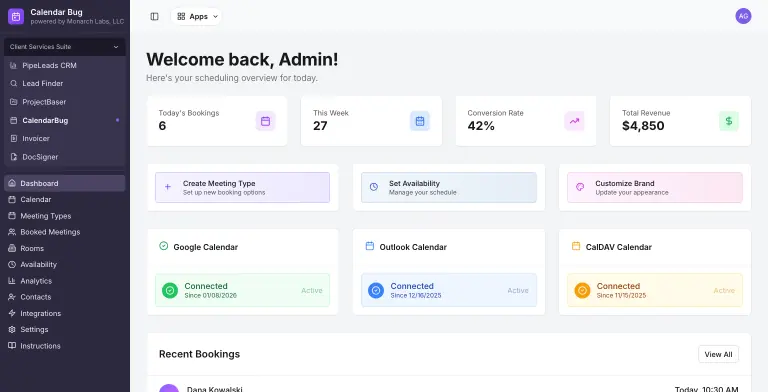
Task: Click the DocSigner file icon
Action: point(14,157)
